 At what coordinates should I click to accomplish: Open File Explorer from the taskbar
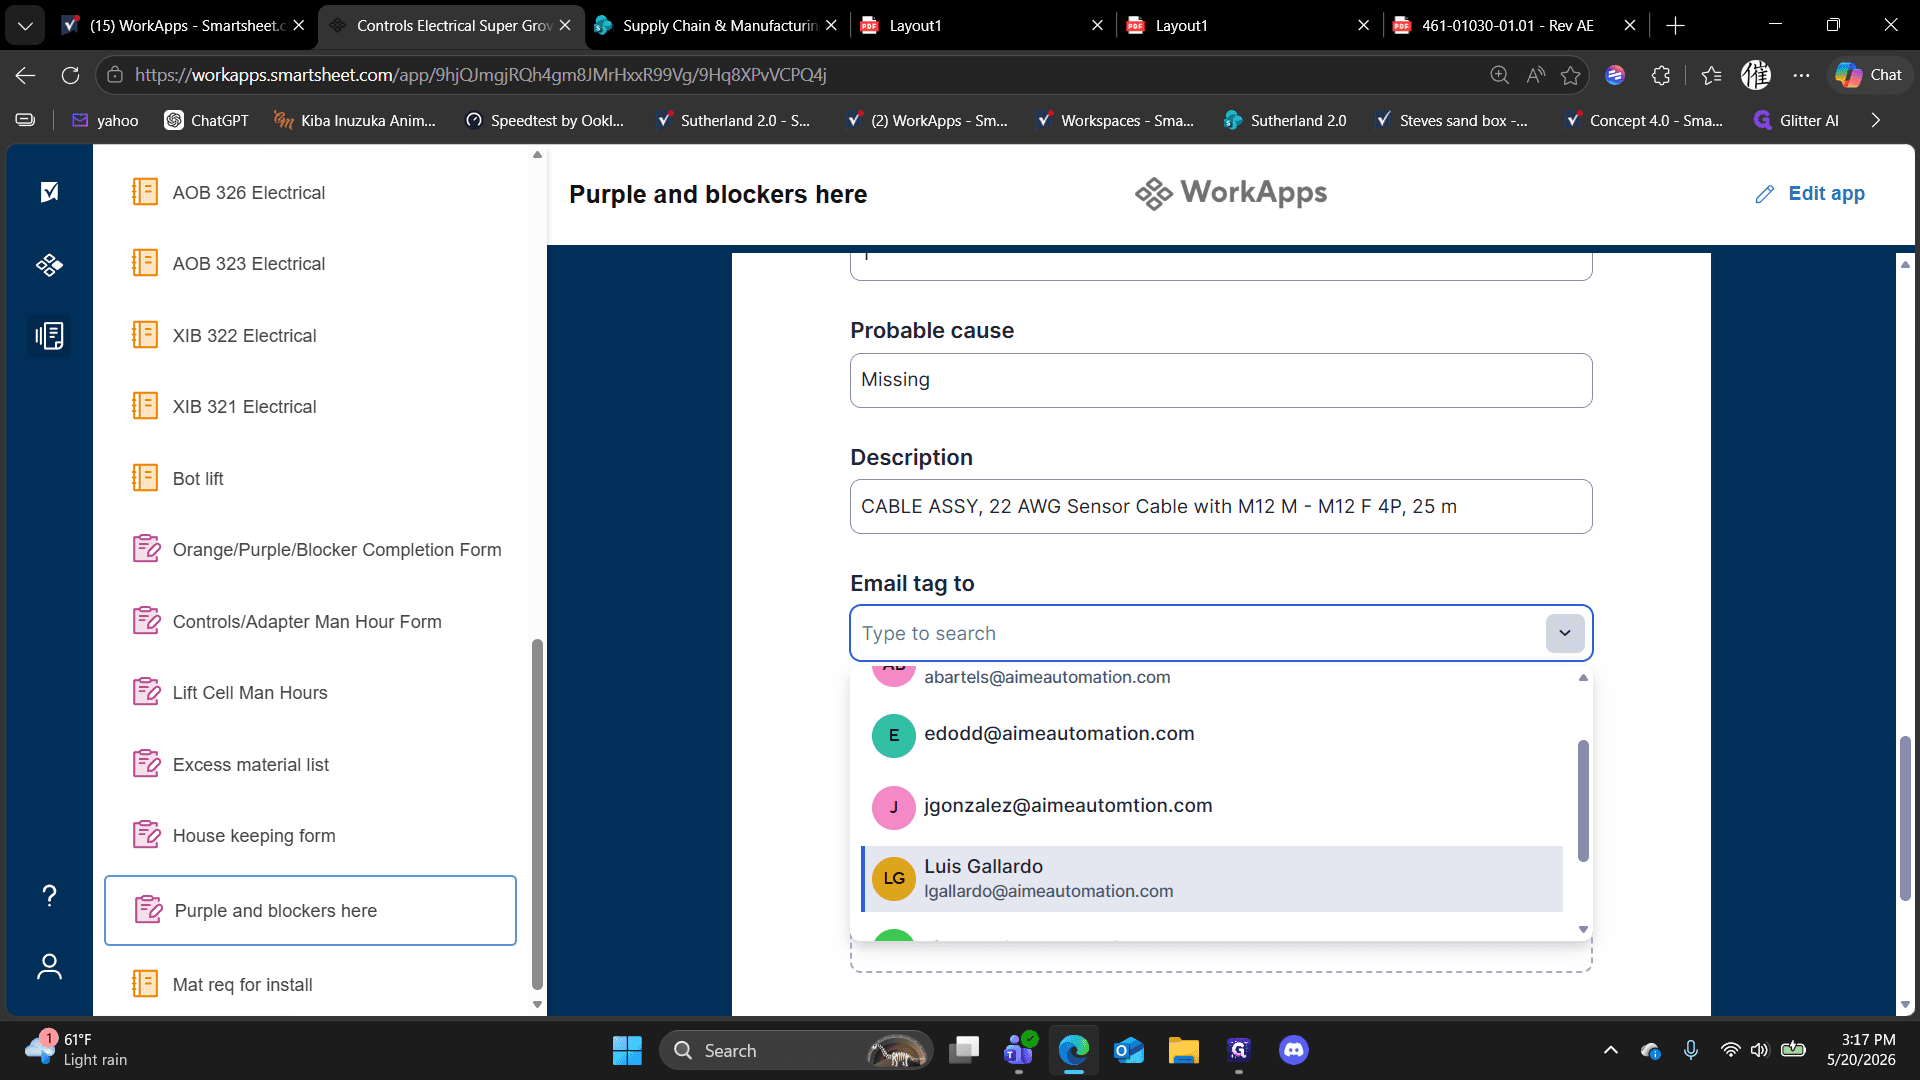pos(1184,1050)
